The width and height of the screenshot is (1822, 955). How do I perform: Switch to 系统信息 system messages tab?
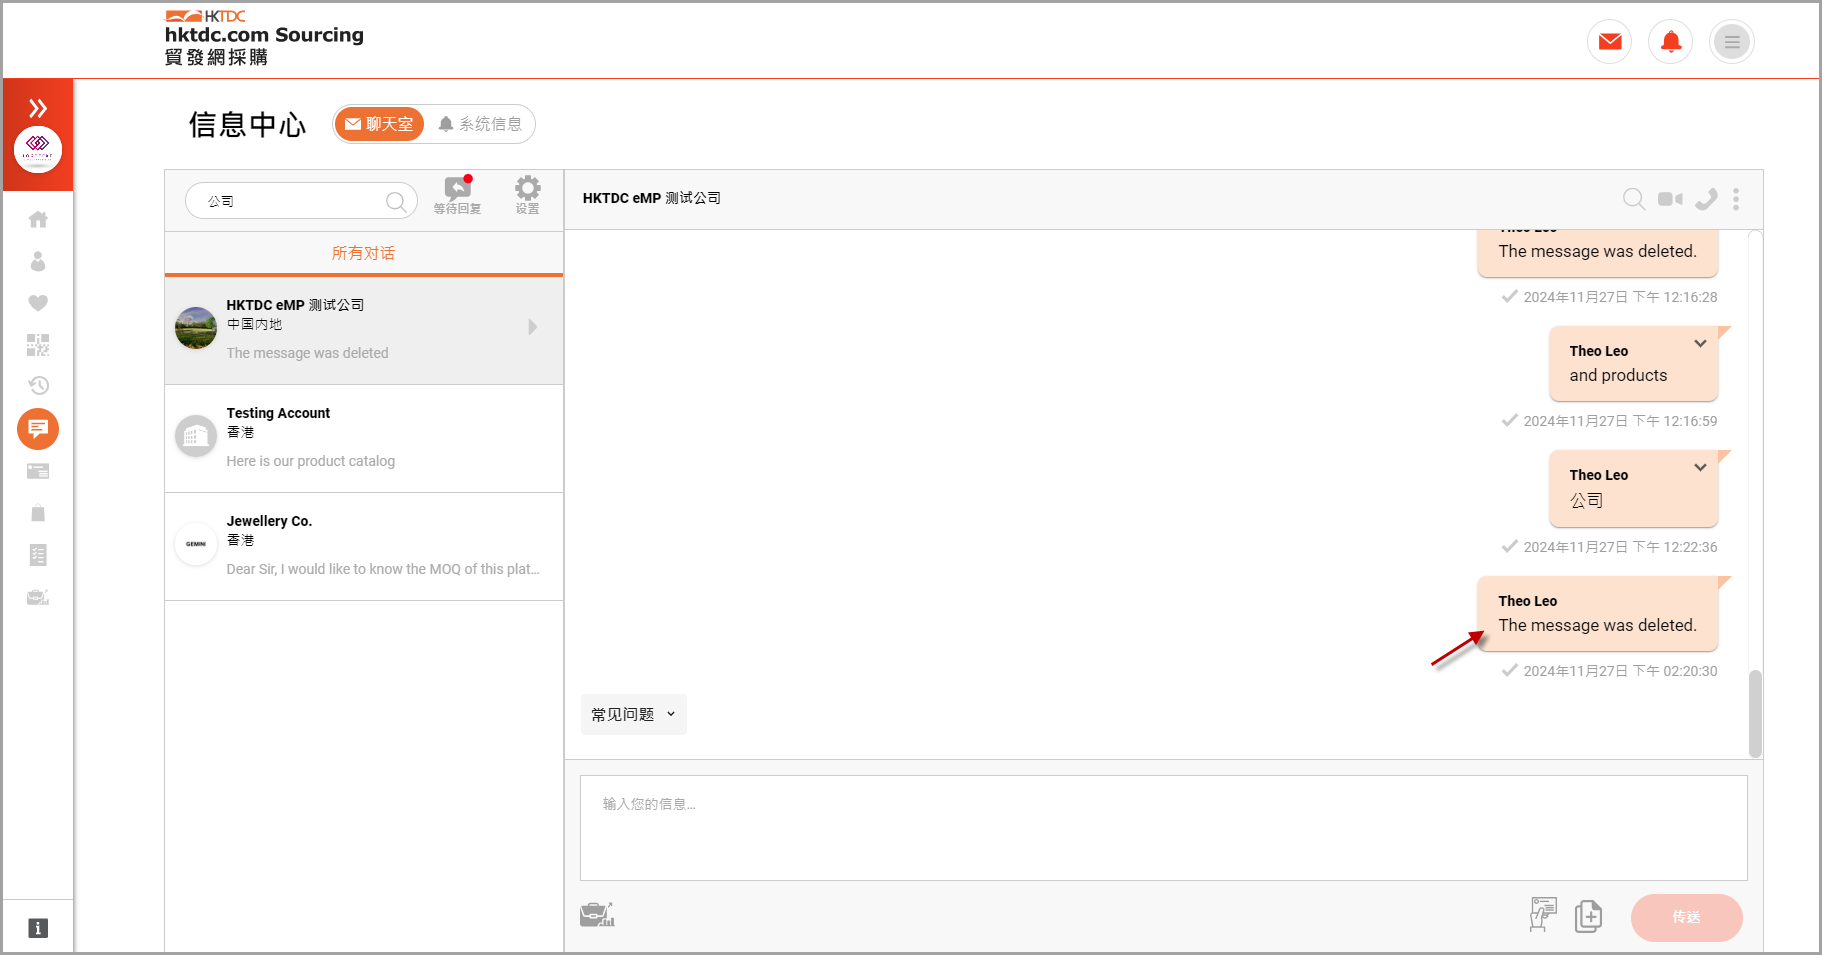[480, 124]
